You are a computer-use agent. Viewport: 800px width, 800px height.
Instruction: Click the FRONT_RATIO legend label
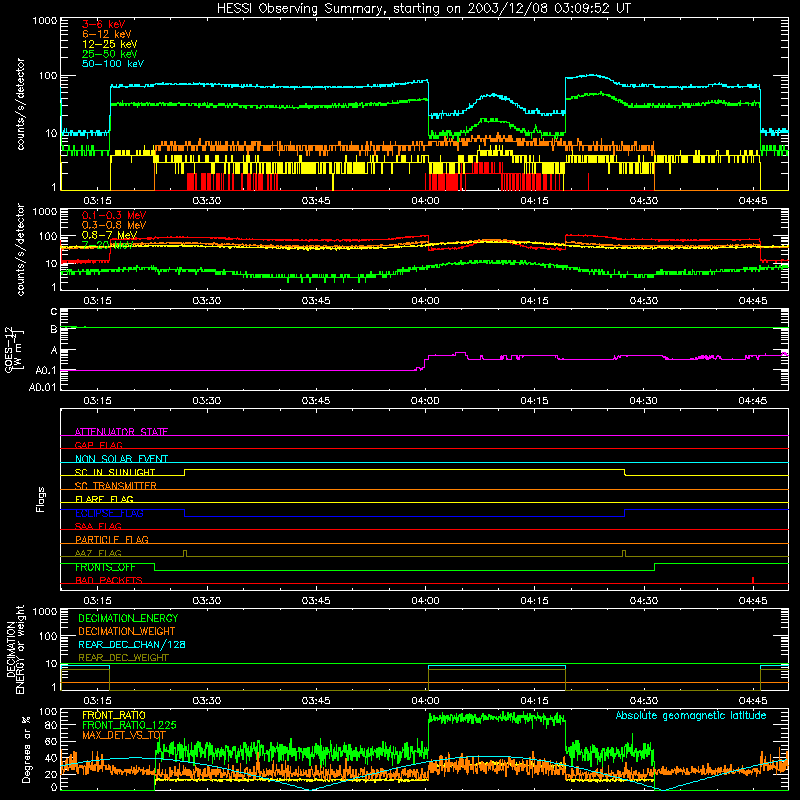tap(114, 715)
